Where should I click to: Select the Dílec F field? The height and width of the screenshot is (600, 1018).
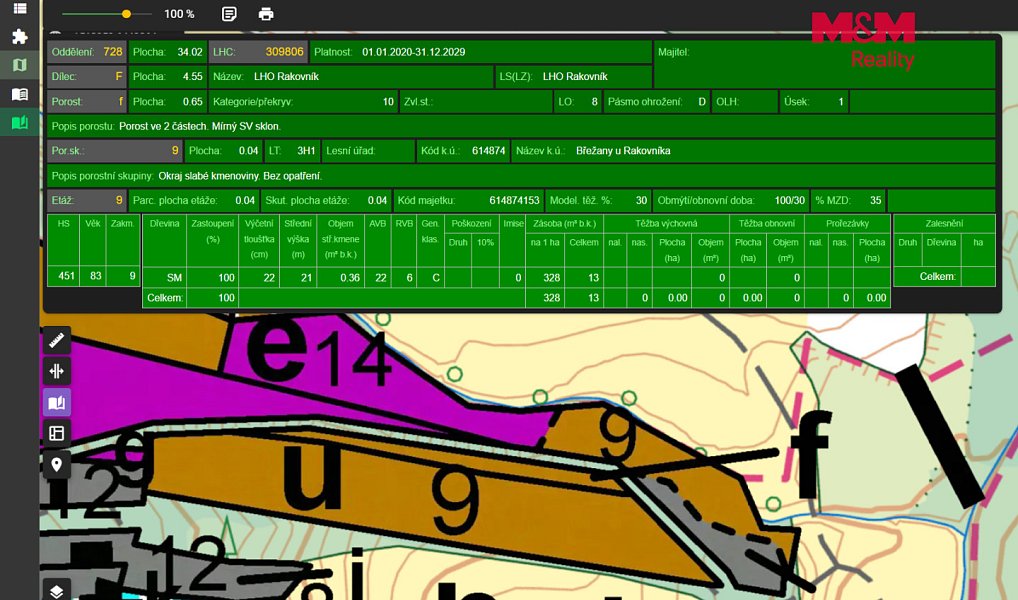click(87, 77)
